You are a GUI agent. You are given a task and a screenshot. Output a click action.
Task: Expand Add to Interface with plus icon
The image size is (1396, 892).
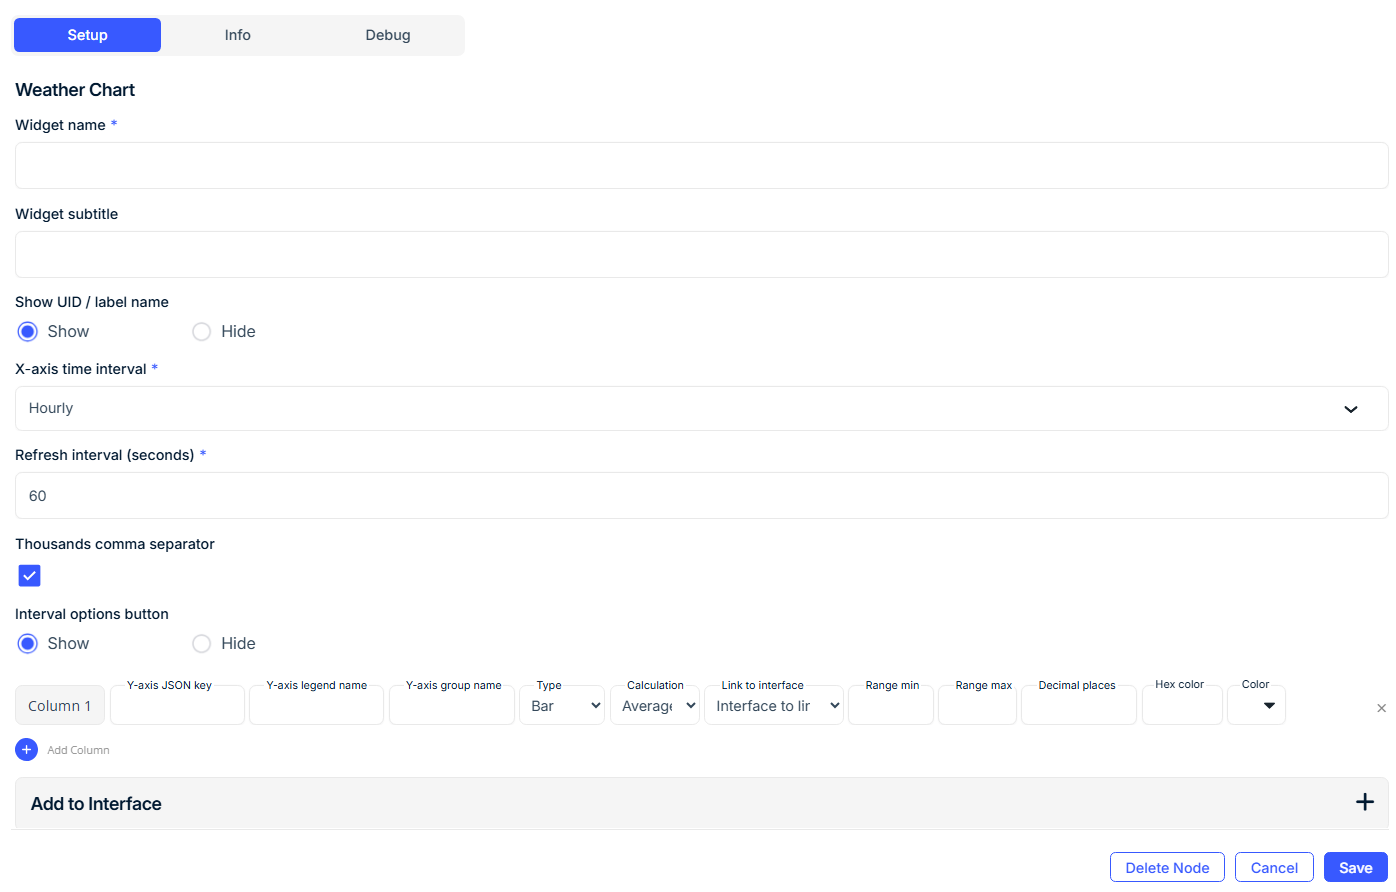(x=1365, y=802)
